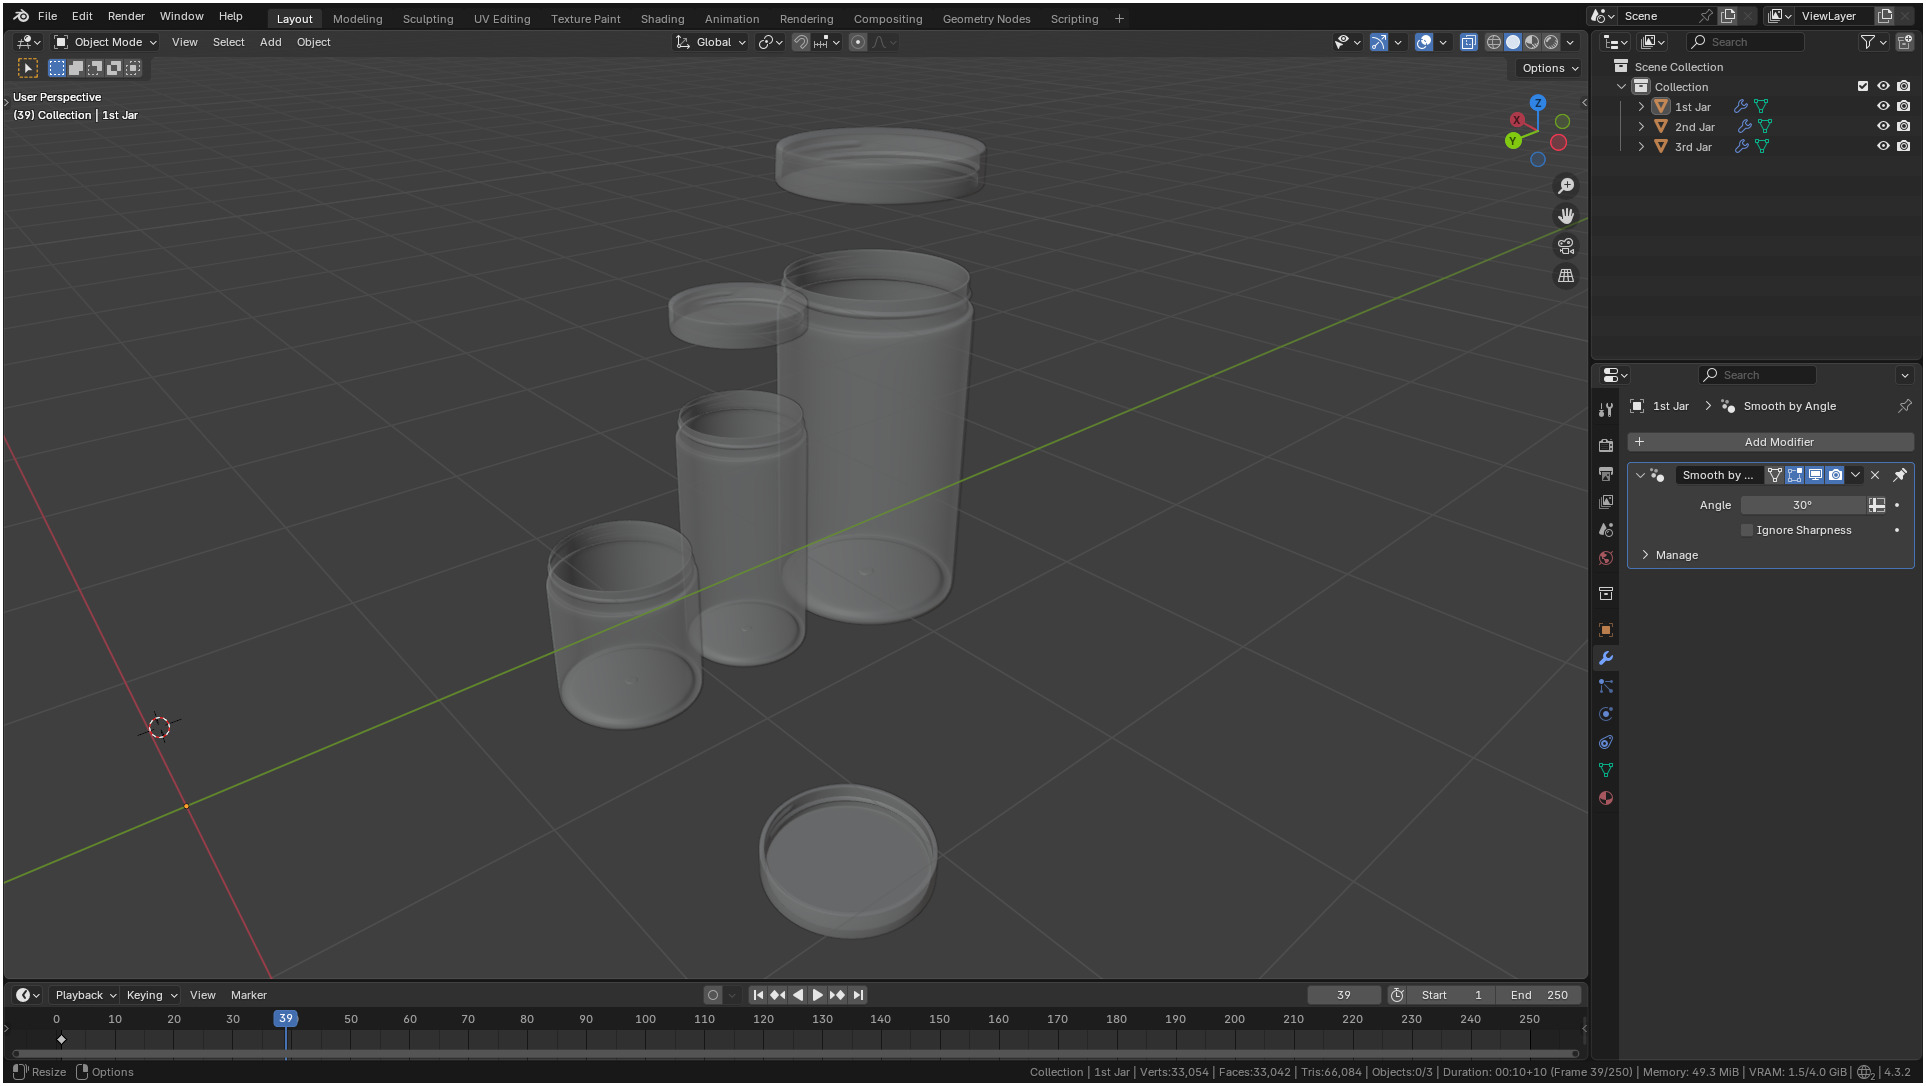Click the Select Box tool icon
This screenshot has width=1926, height=1086.
point(28,68)
